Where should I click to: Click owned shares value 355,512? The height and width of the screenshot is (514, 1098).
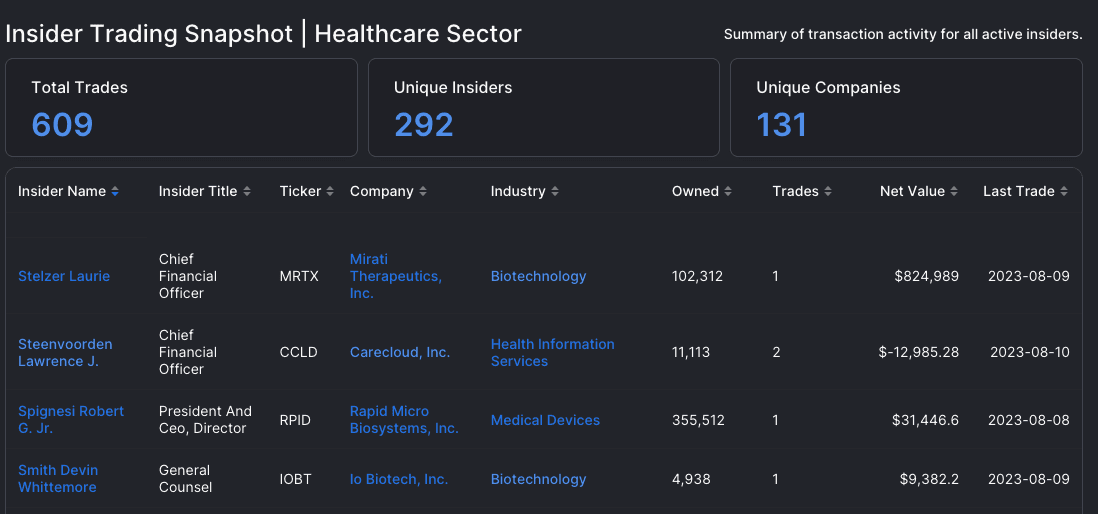point(698,420)
